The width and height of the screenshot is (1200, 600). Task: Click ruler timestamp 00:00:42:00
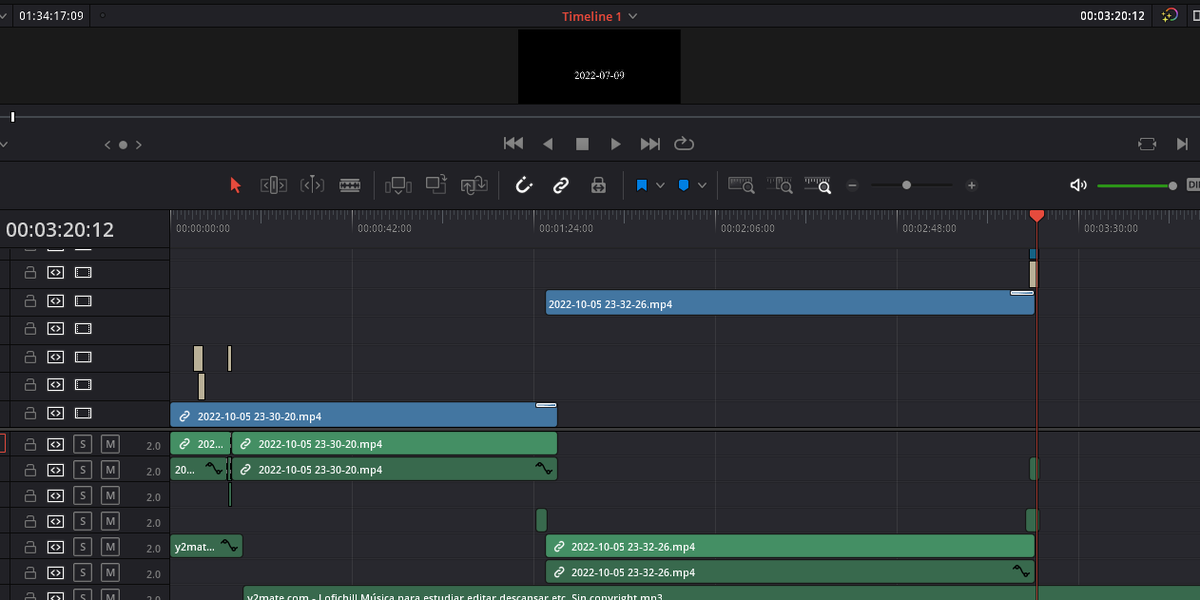pyautogui.click(x=384, y=228)
